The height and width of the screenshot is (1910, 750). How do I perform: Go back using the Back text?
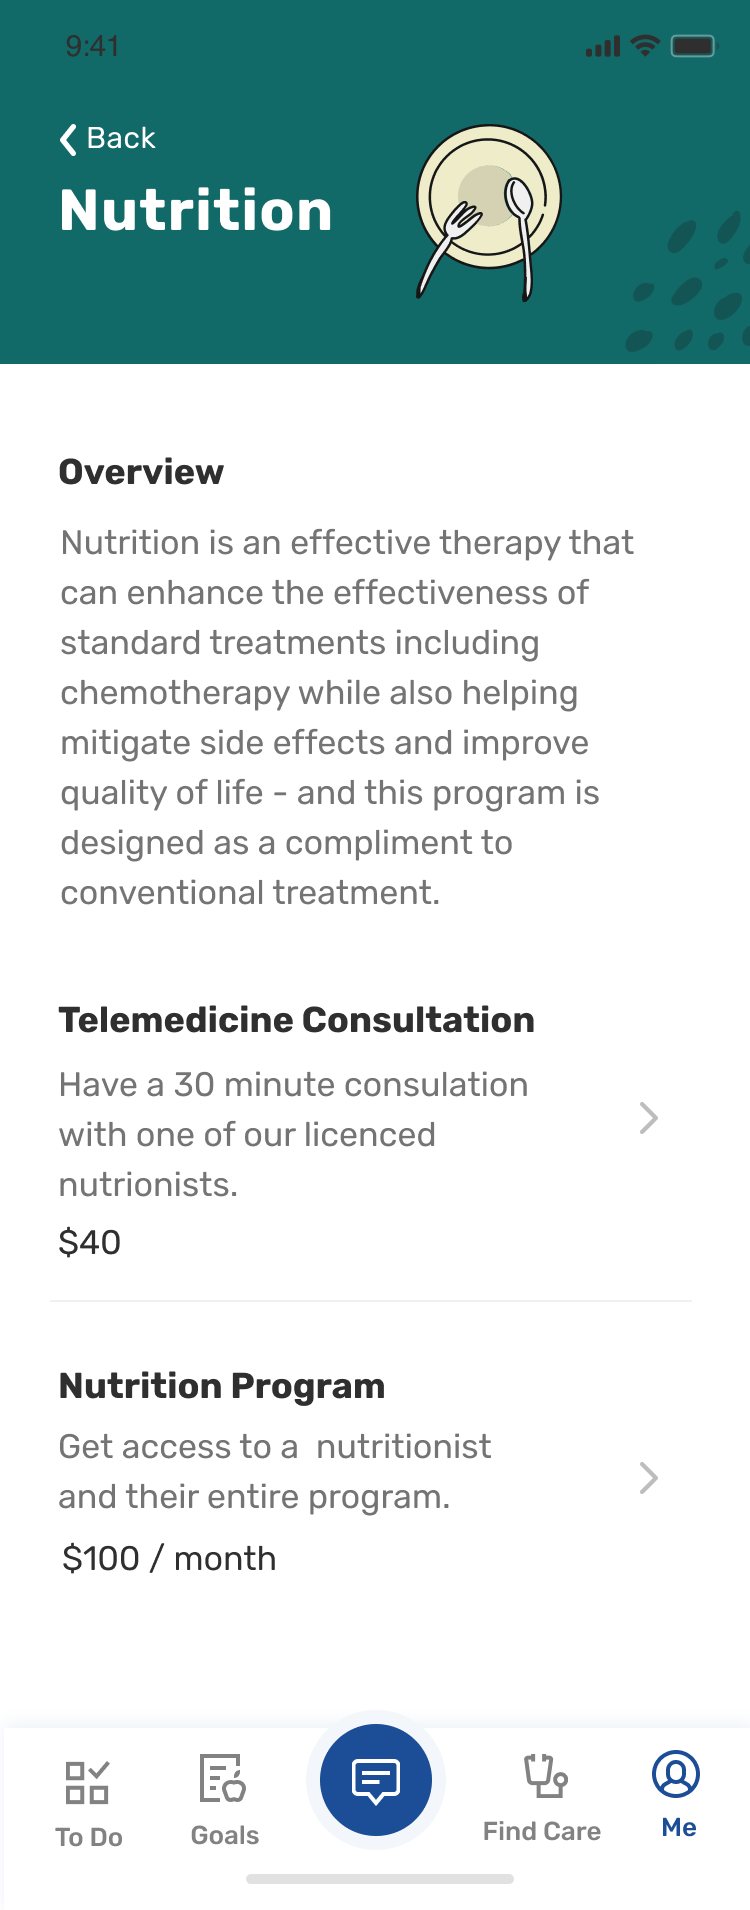tap(121, 138)
